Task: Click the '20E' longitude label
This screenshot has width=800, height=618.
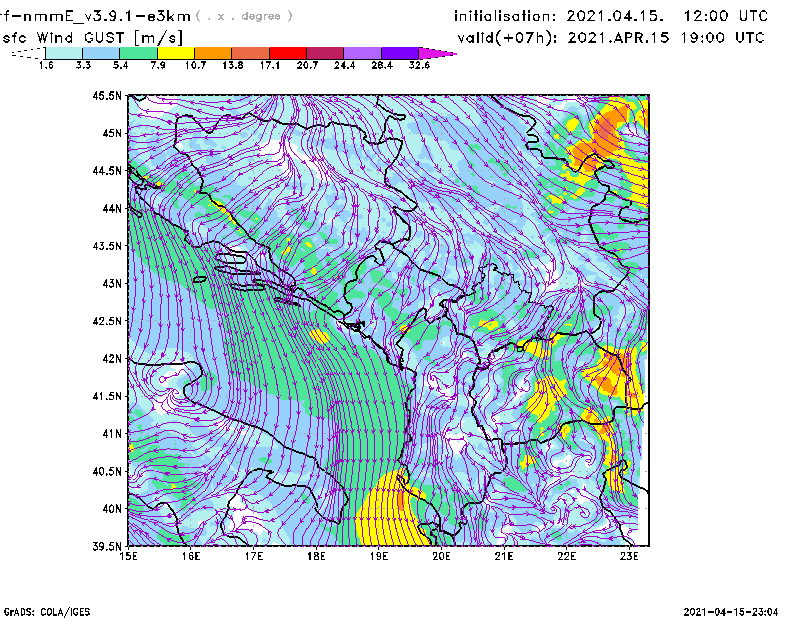Action: click(x=441, y=556)
